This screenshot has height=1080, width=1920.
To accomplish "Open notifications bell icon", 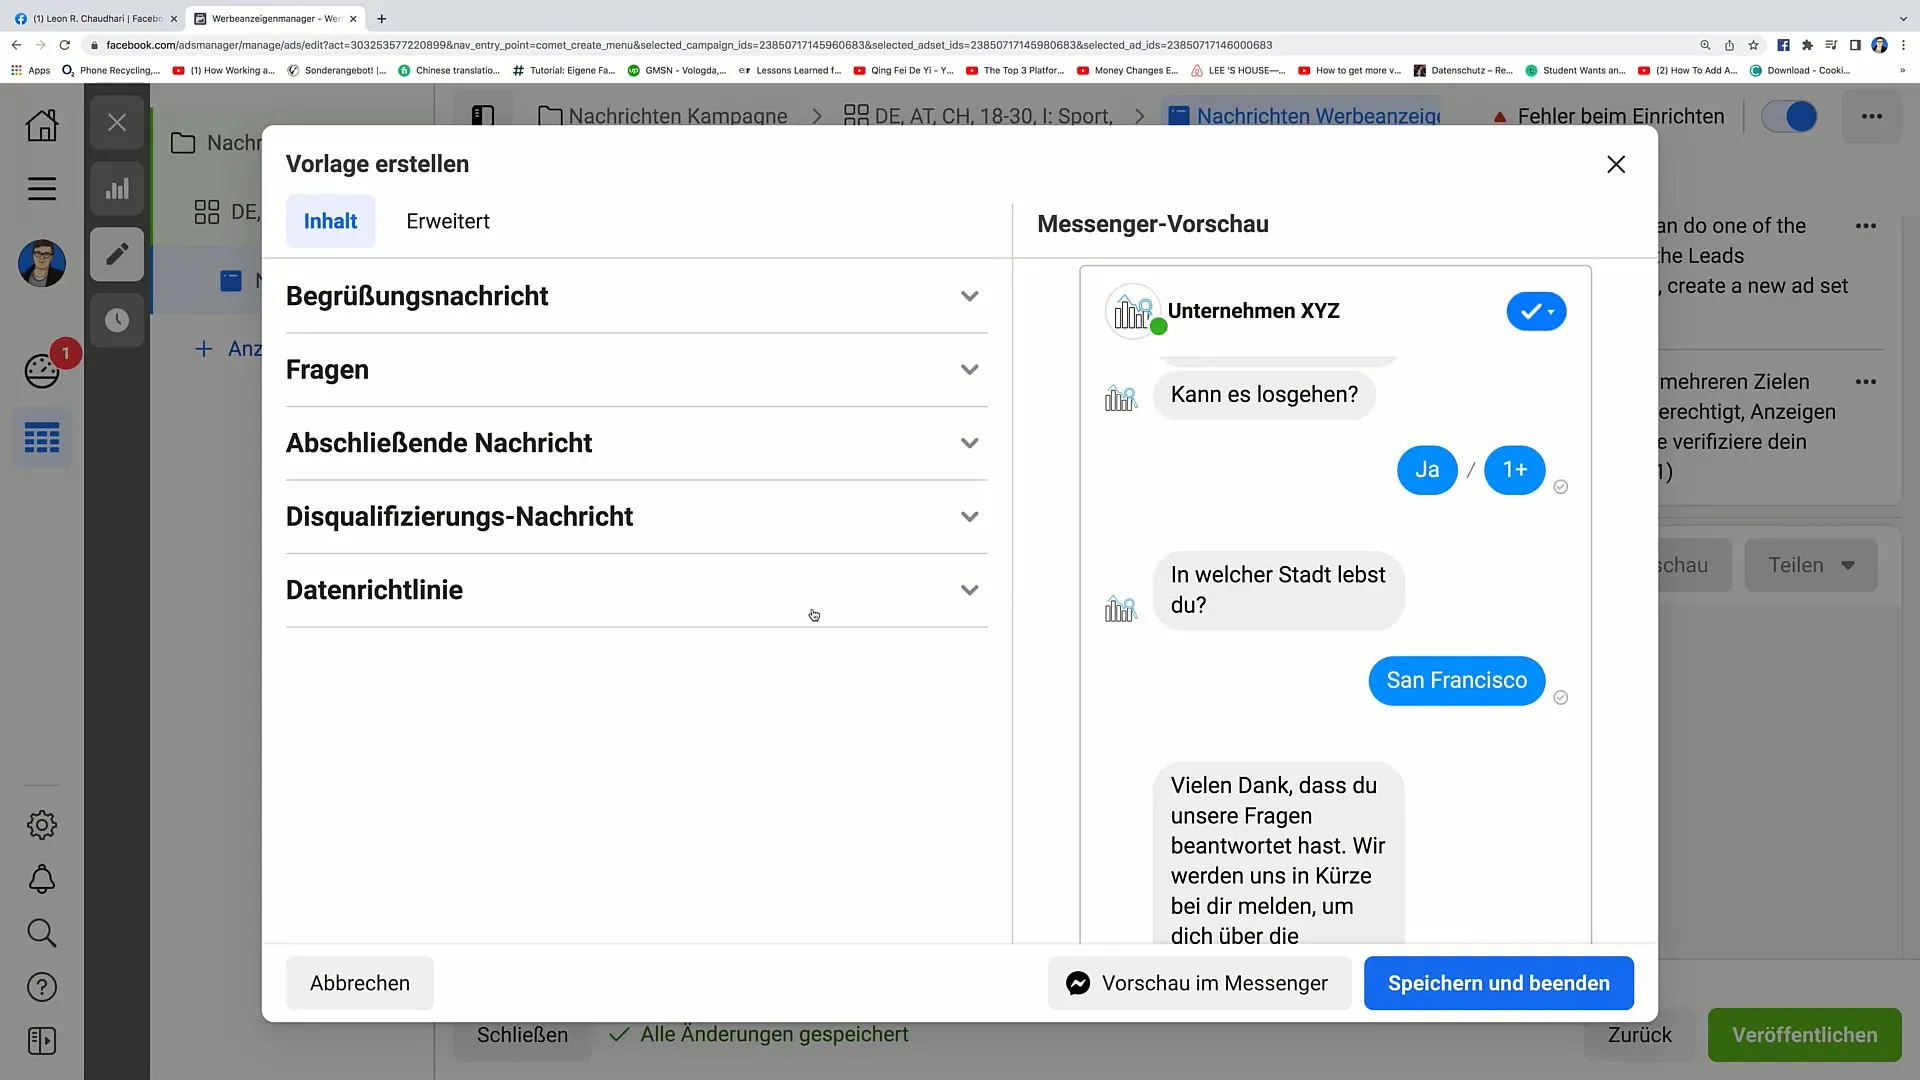I will tap(42, 880).
